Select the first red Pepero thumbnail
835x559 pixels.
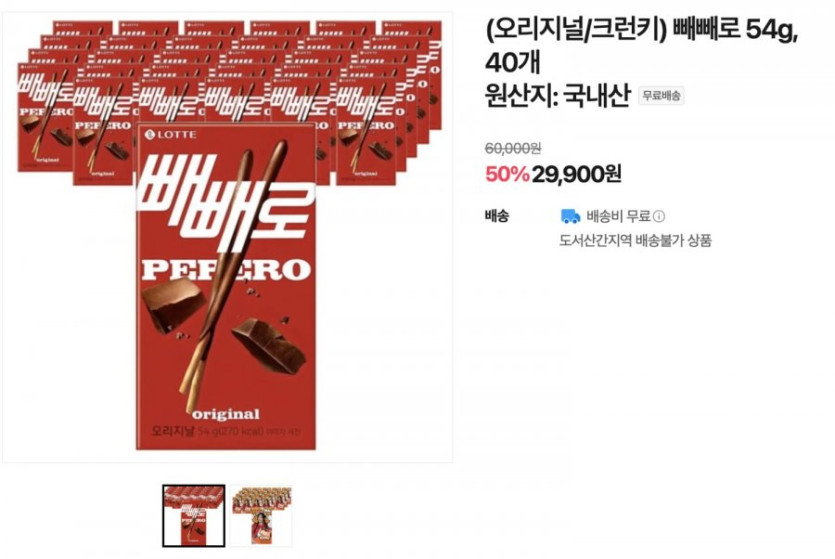194,515
